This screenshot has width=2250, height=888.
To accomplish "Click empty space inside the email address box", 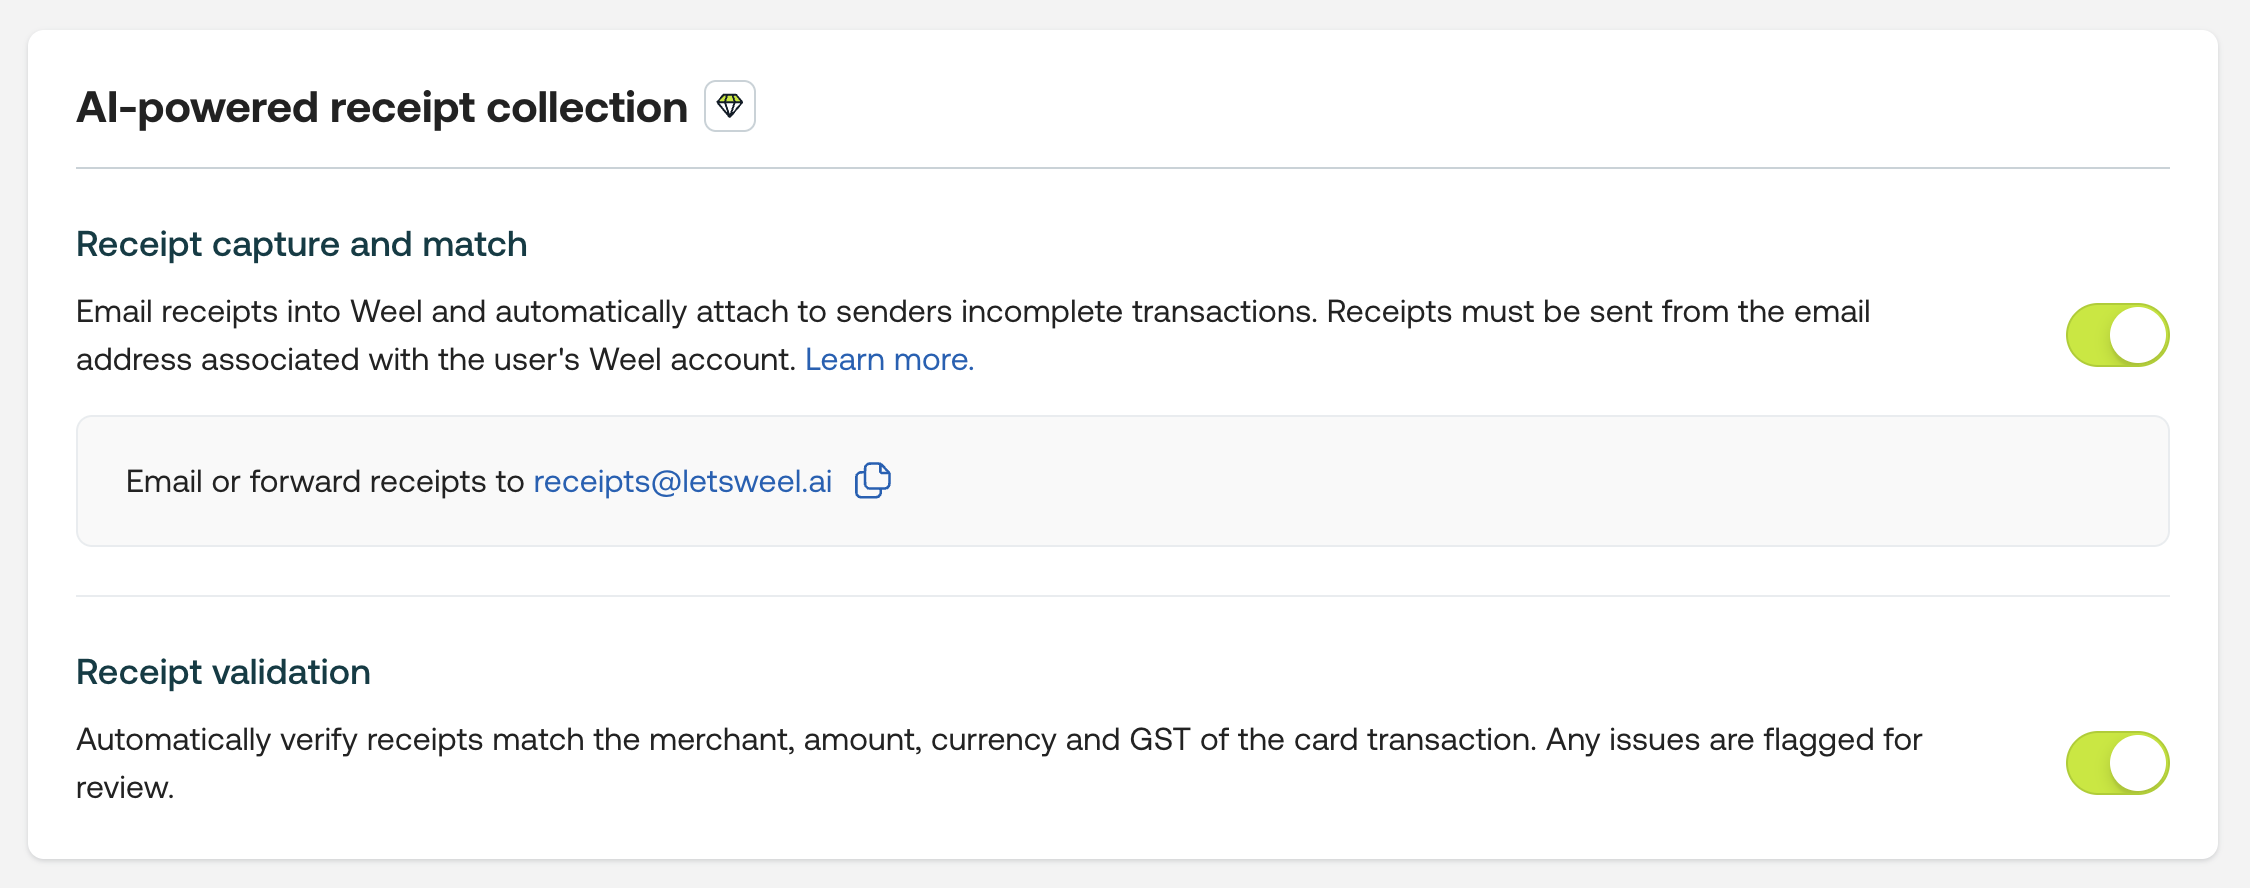I will (x=1500, y=482).
